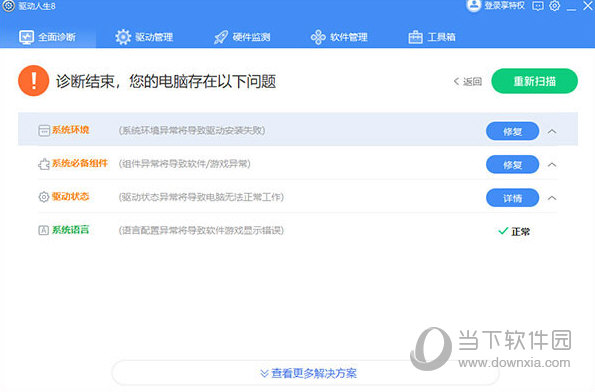
Task: Switch to the 全面诊断 tab
Action: (x=47, y=37)
